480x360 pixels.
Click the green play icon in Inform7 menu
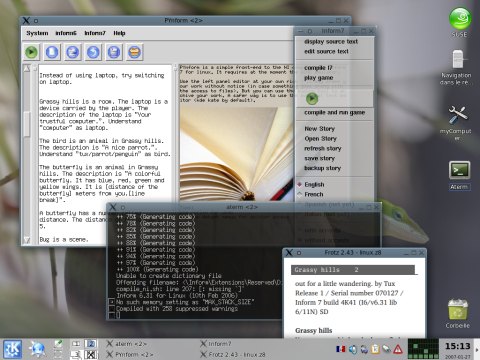coord(312,99)
